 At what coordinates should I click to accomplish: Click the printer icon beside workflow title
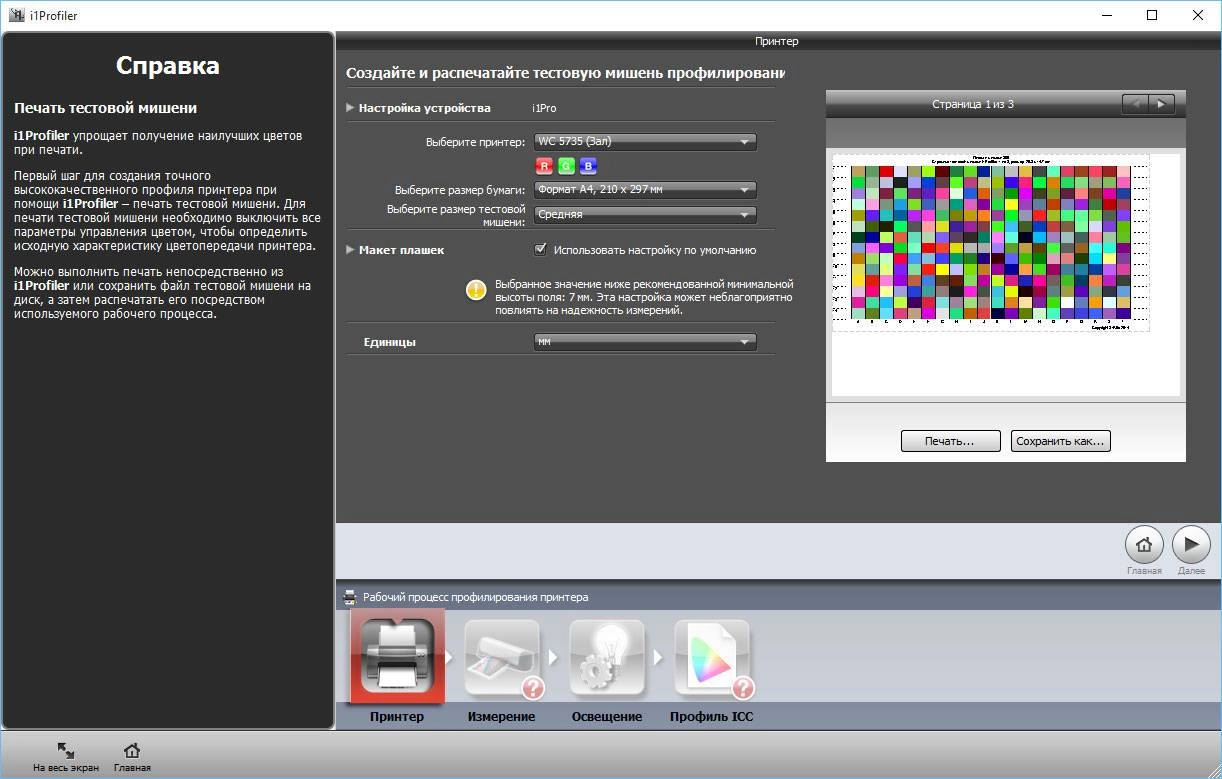[x=349, y=597]
